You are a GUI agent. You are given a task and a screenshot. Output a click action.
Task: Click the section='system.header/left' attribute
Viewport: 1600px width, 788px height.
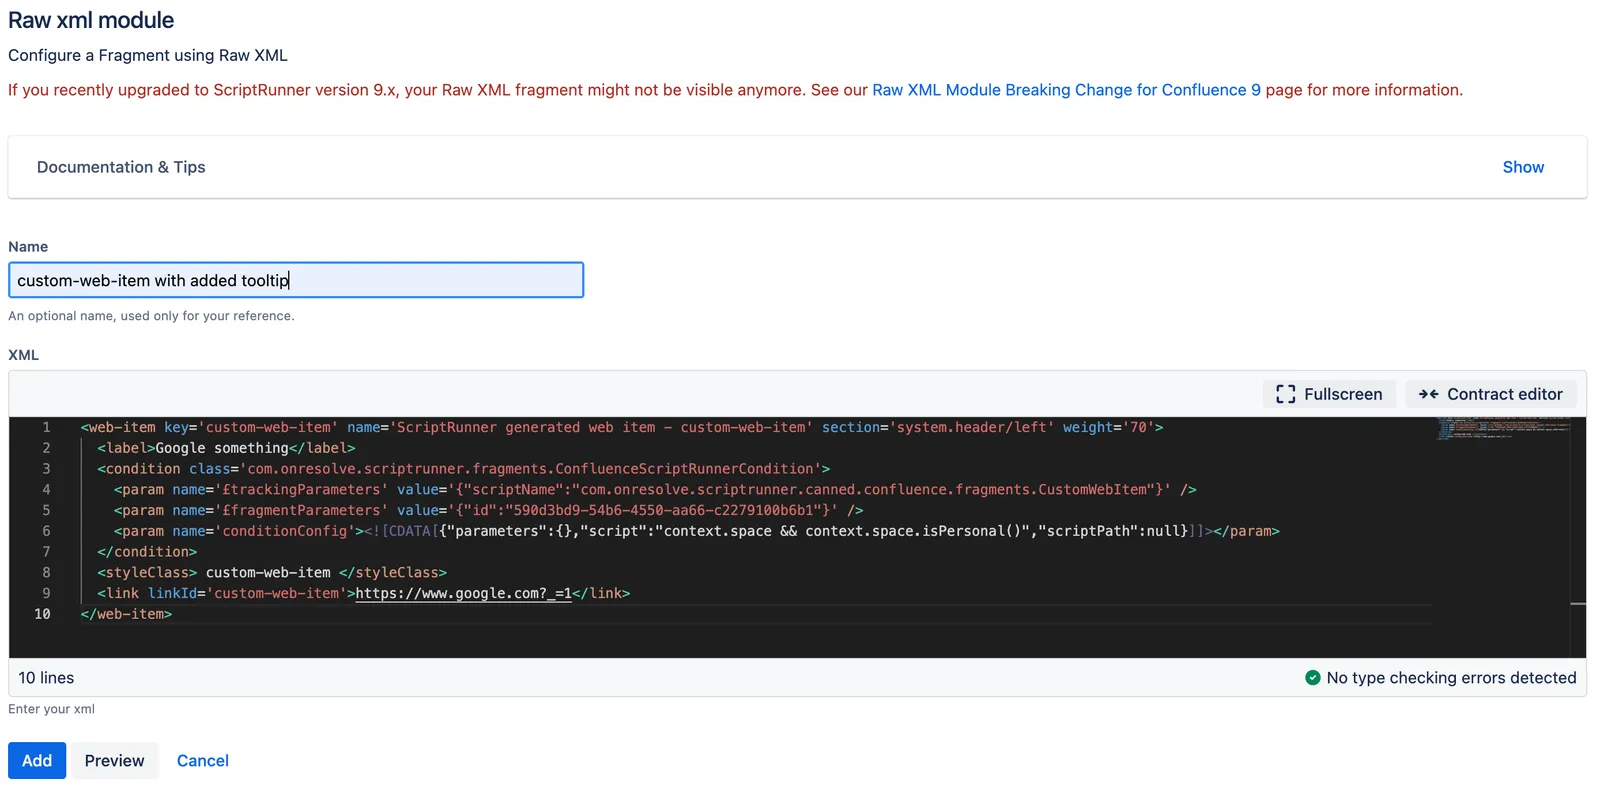tap(938, 427)
